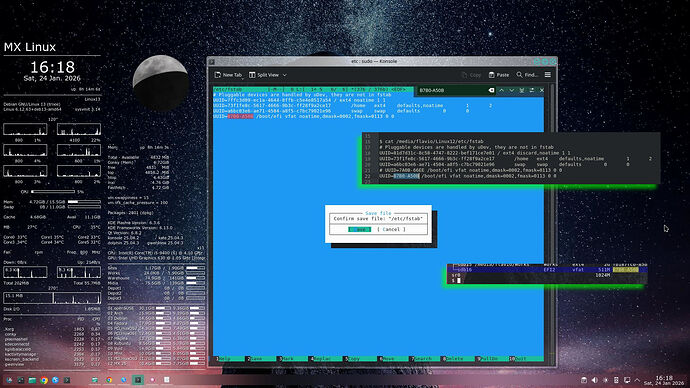Open the search options icon in the search bar
The image size is (690, 388).
click(532, 90)
